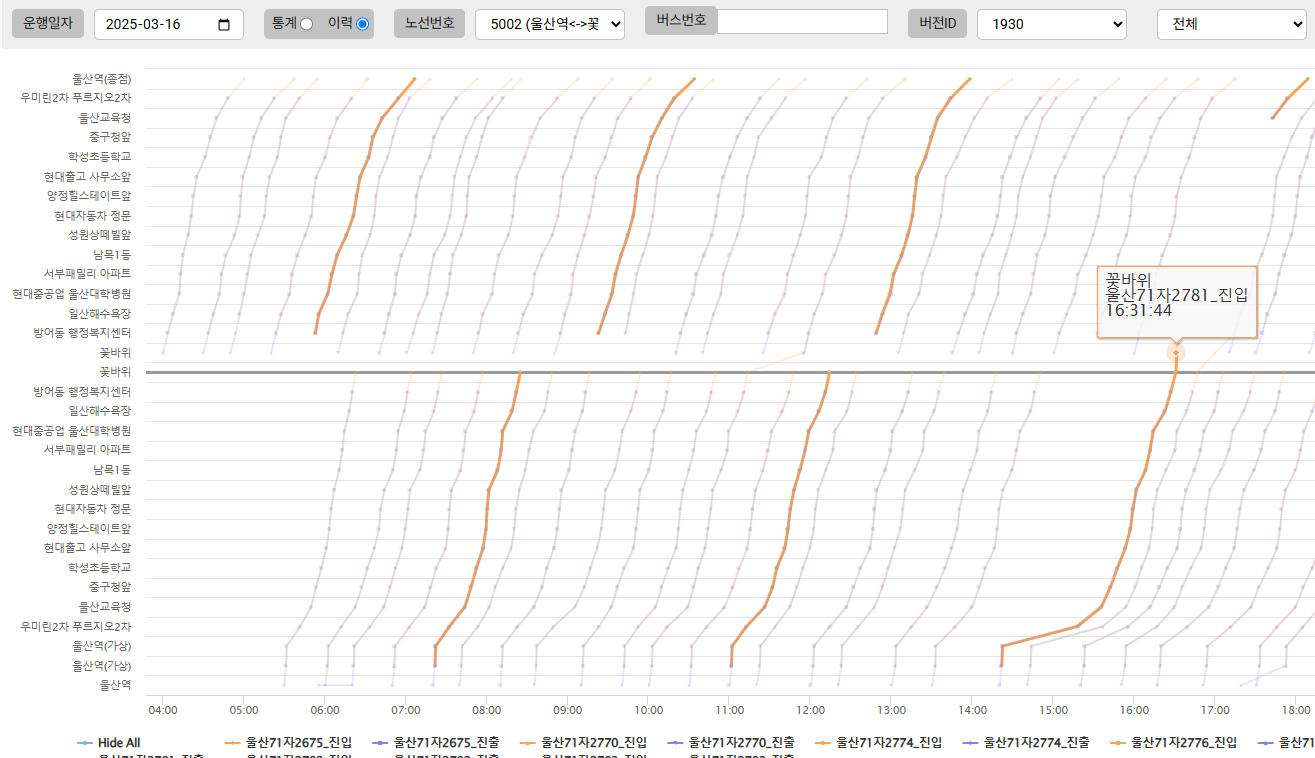
Task: Click the 버전ID label
Action: coord(937,24)
